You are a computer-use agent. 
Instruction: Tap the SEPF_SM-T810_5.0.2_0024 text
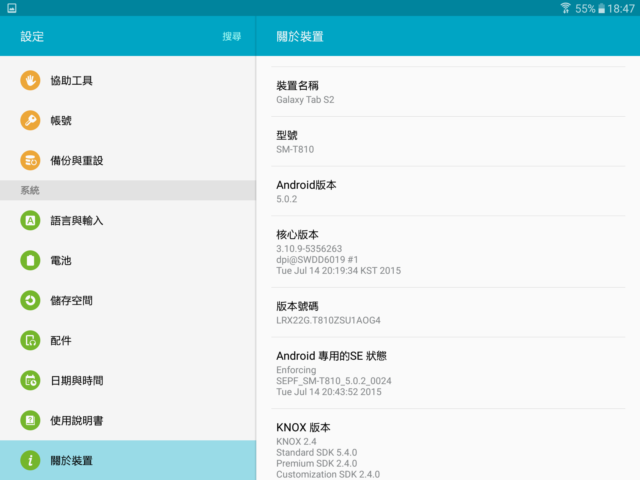333,381
